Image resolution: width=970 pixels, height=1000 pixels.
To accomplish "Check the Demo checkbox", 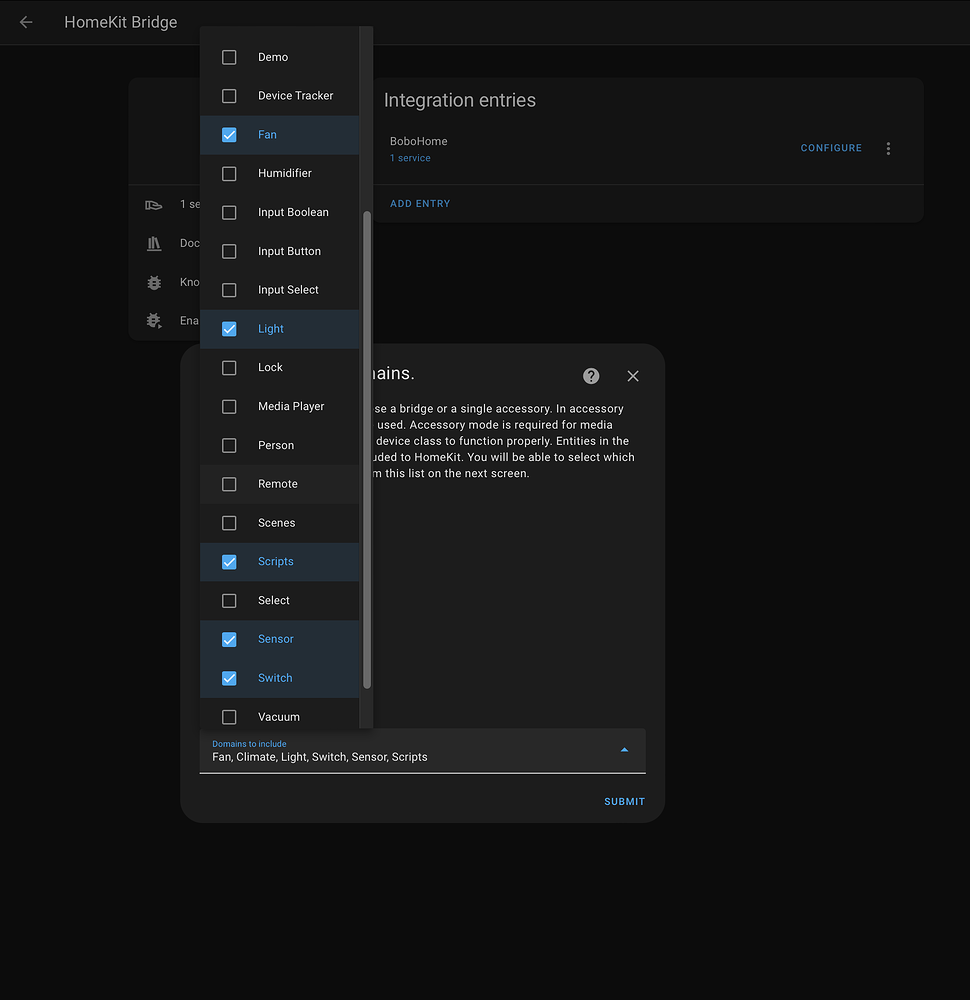I will click(228, 57).
